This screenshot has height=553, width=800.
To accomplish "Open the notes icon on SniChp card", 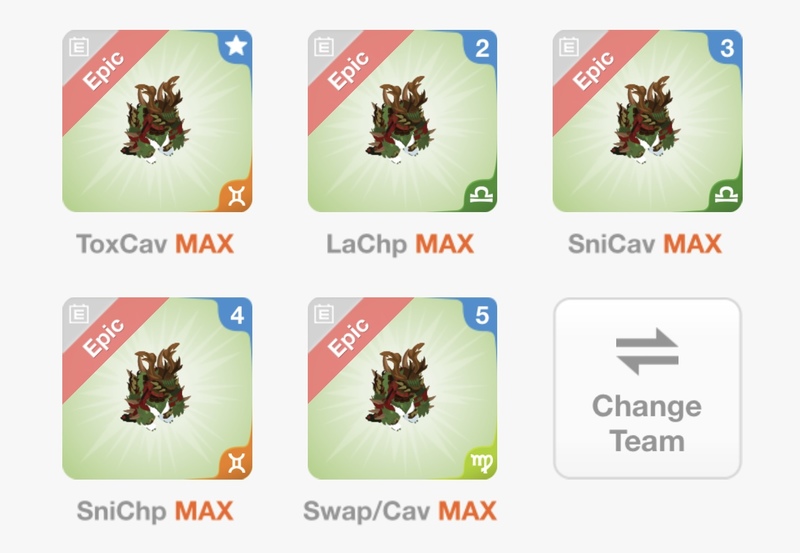I will point(79,314).
